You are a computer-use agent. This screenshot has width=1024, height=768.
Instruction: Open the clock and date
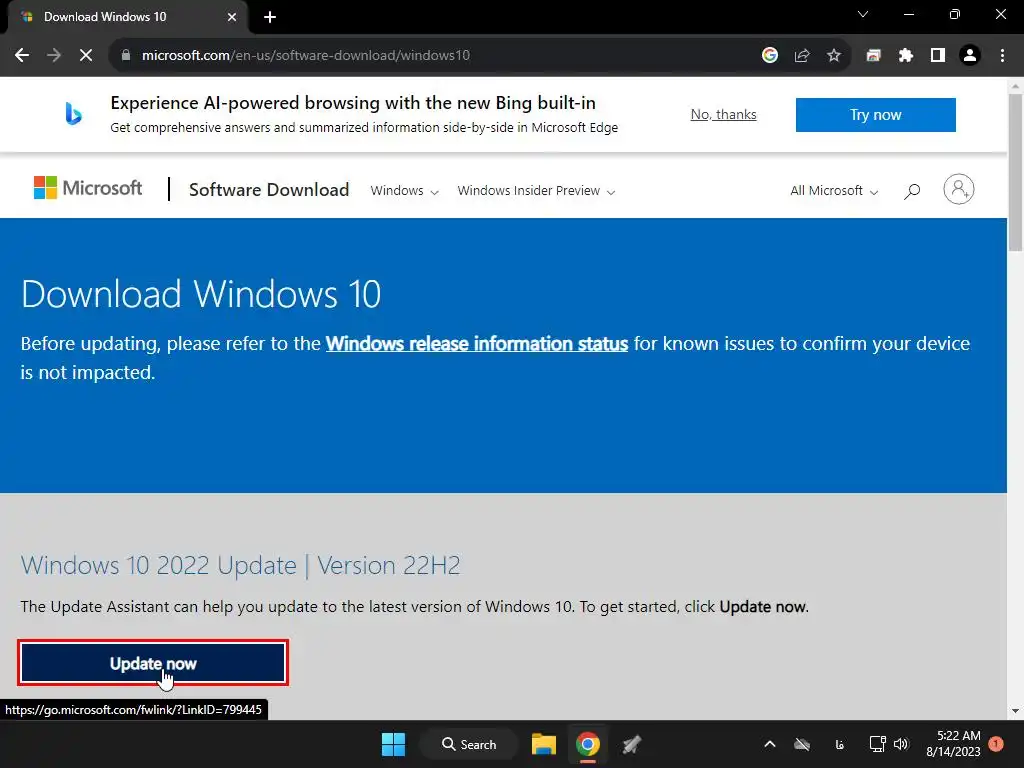pos(953,744)
